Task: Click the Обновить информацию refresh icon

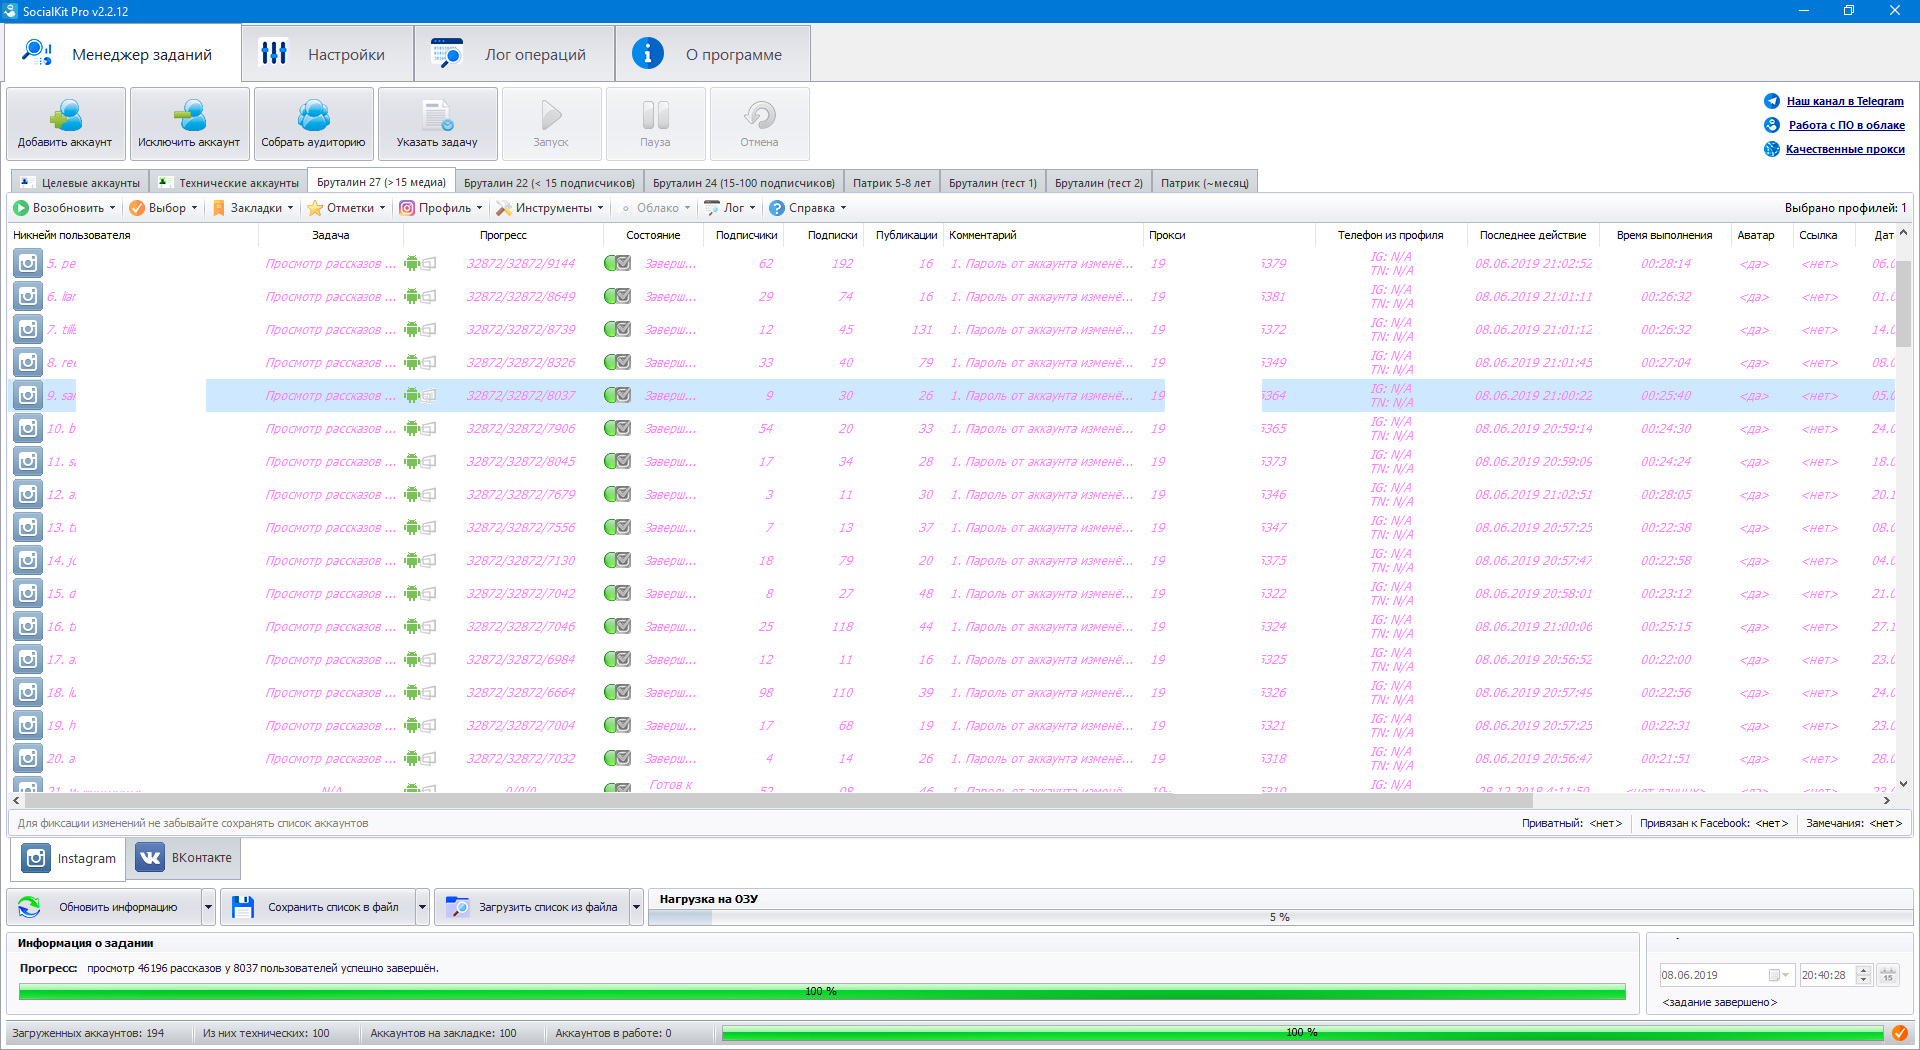Action: [x=29, y=907]
